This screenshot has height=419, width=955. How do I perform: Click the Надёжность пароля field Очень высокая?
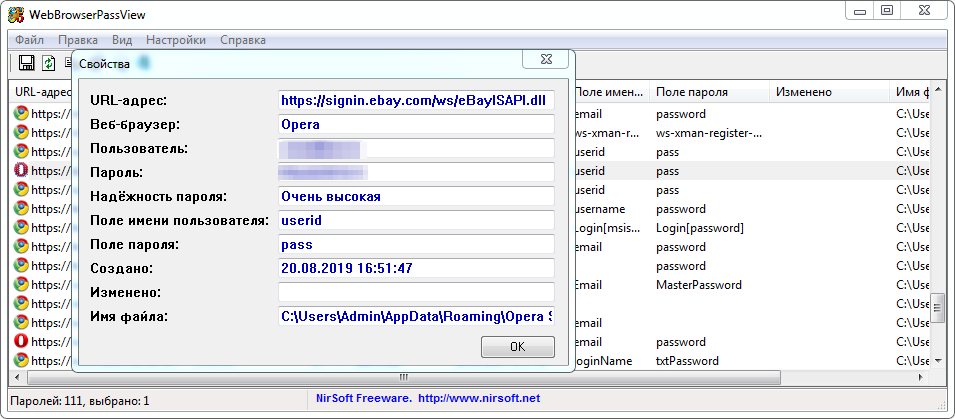417,196
